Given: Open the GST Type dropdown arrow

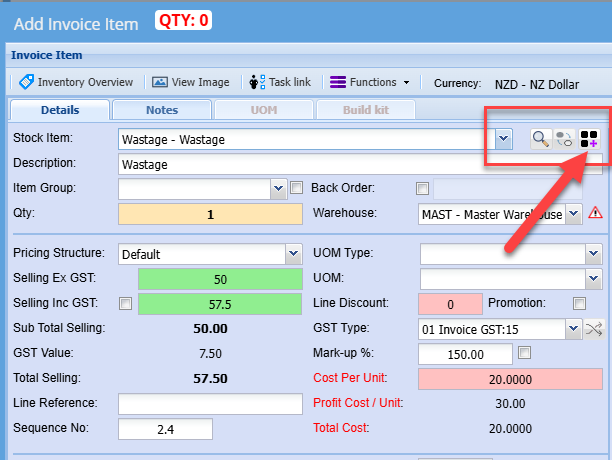Looking at the screenshot, I should [573, 329].
